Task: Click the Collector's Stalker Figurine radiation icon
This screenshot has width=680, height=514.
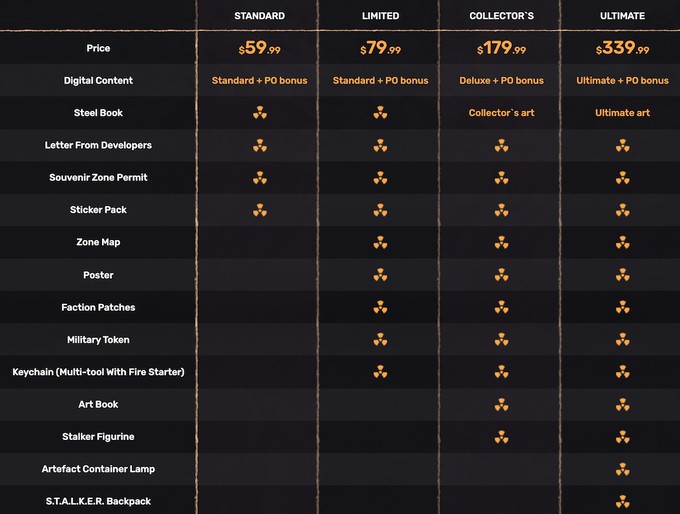Action: click(501, 437)
